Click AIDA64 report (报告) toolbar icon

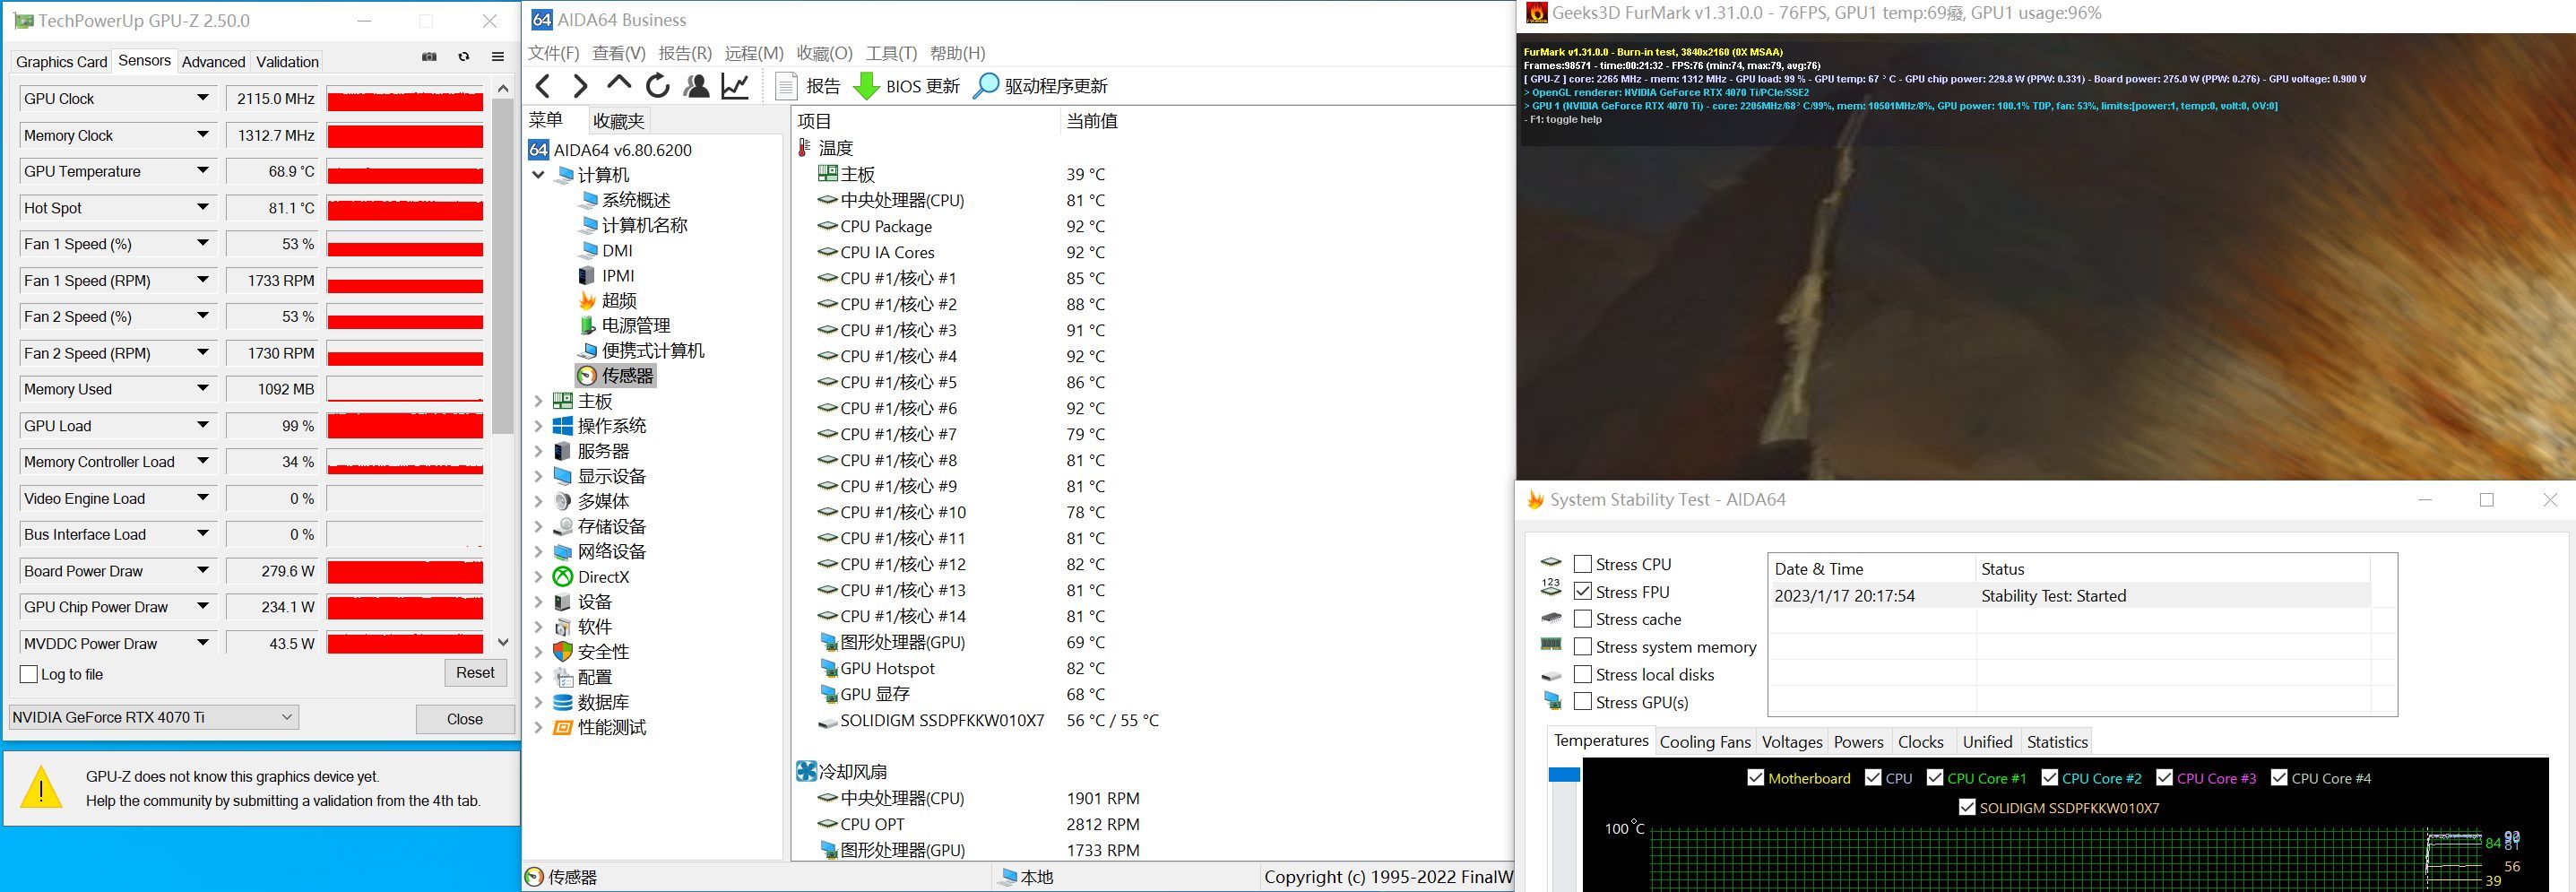point(786,86)
